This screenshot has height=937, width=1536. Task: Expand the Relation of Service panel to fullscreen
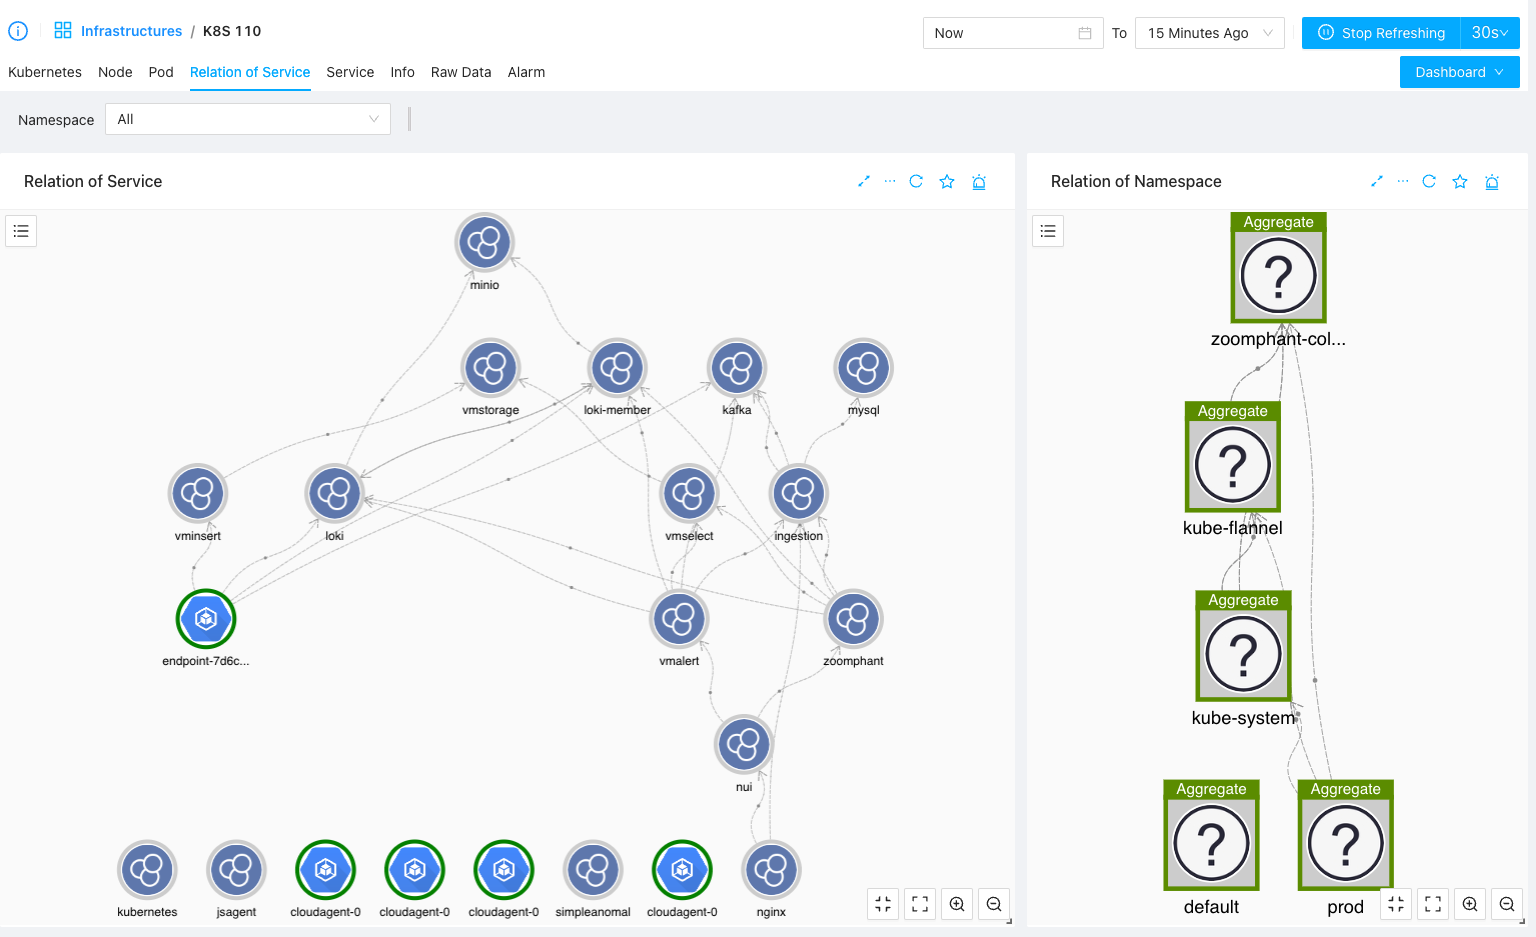(864, 181)
